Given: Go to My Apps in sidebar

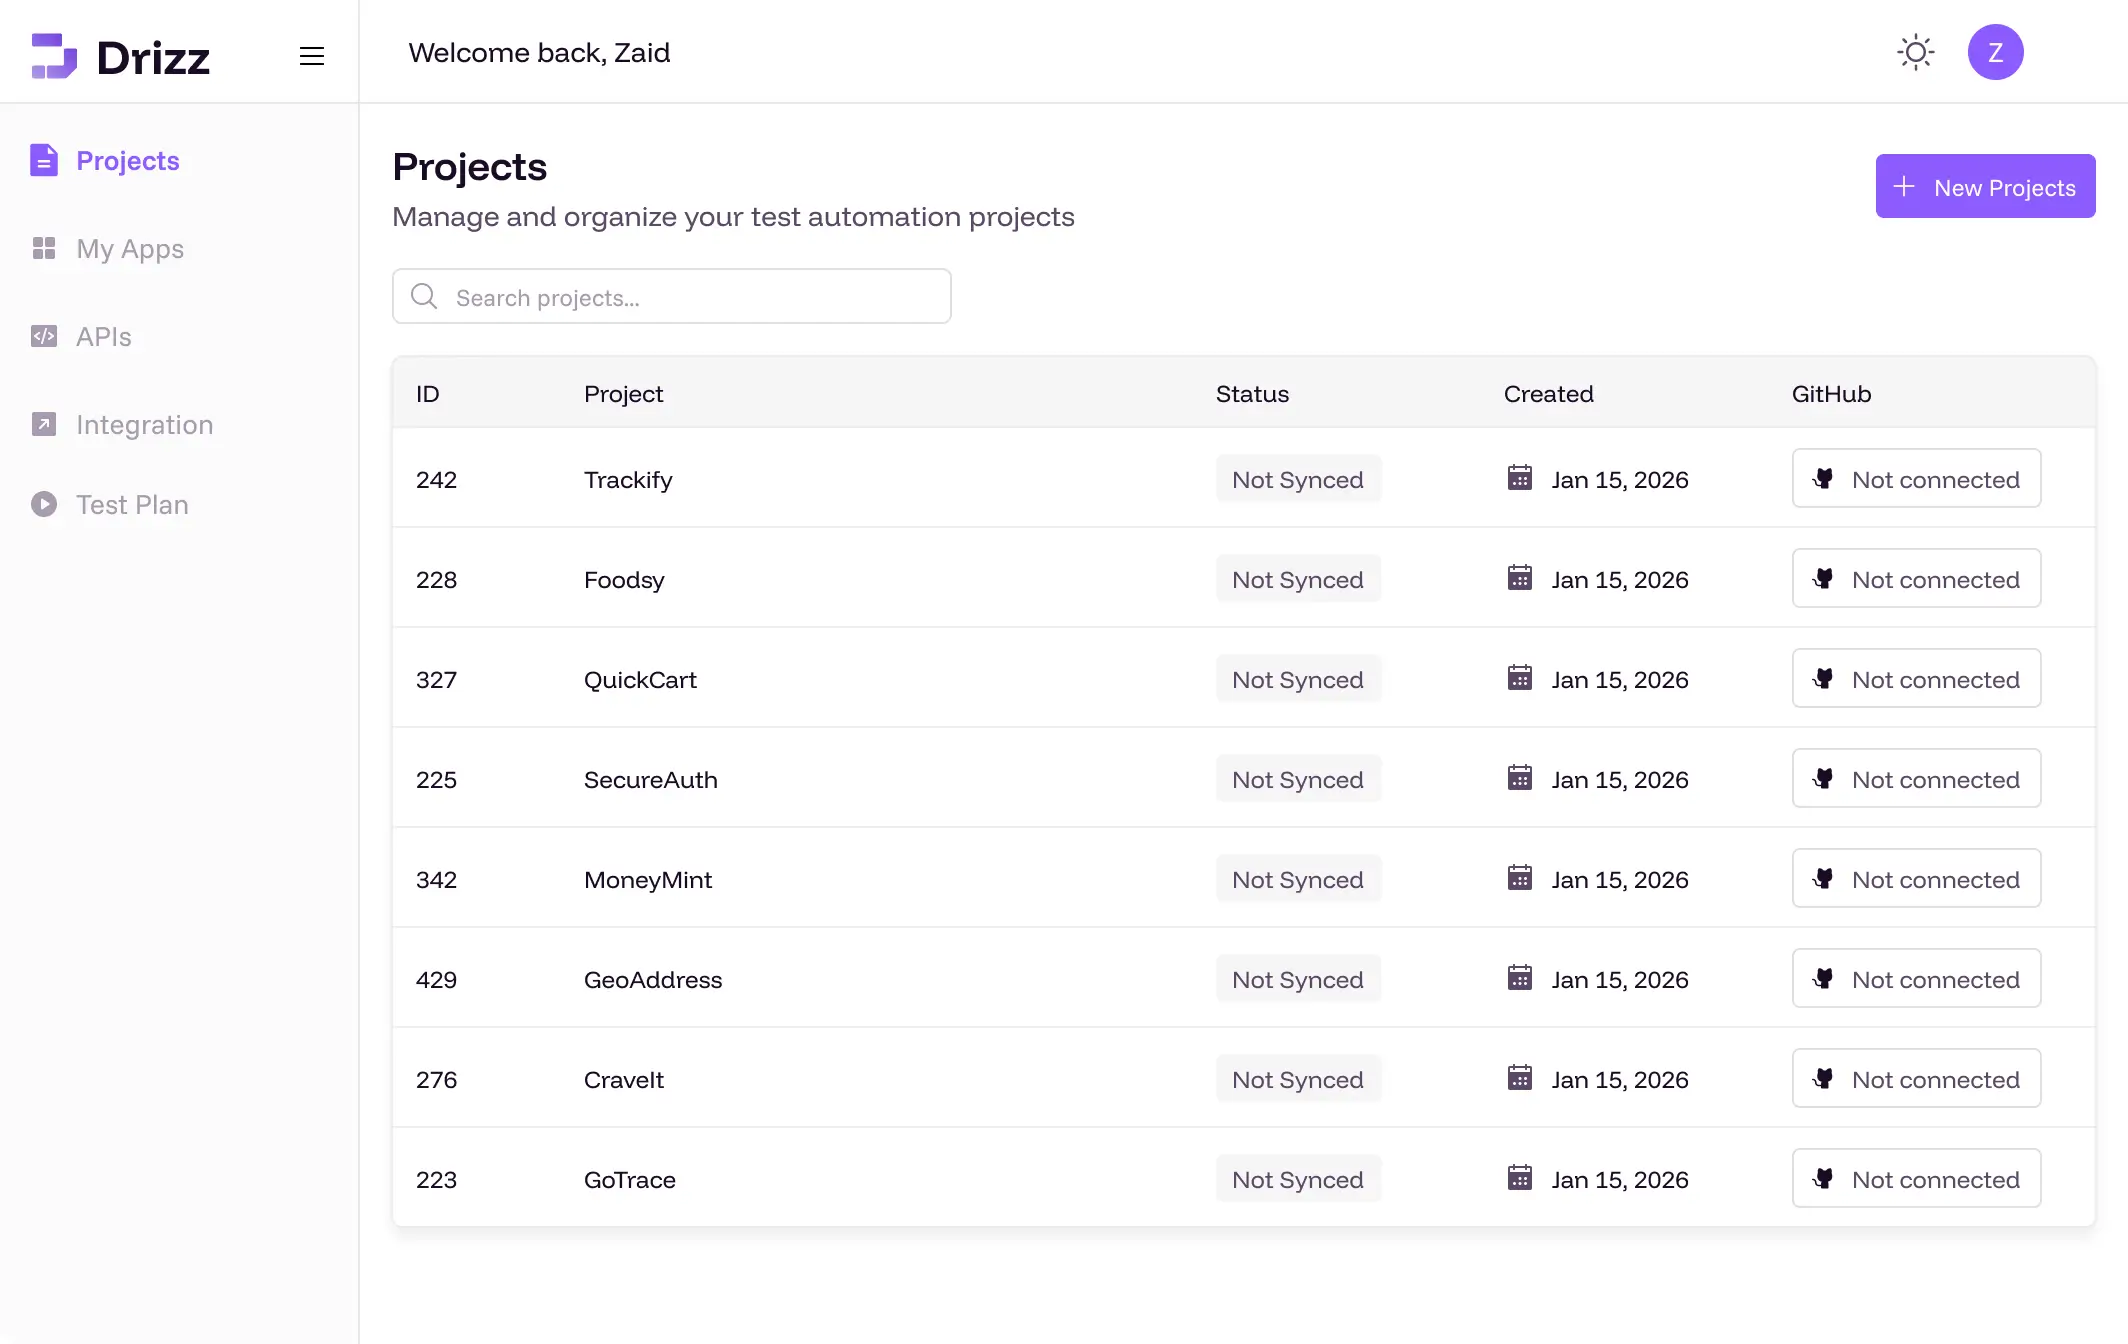Looking at the screenshot, I should pos(130,249).
